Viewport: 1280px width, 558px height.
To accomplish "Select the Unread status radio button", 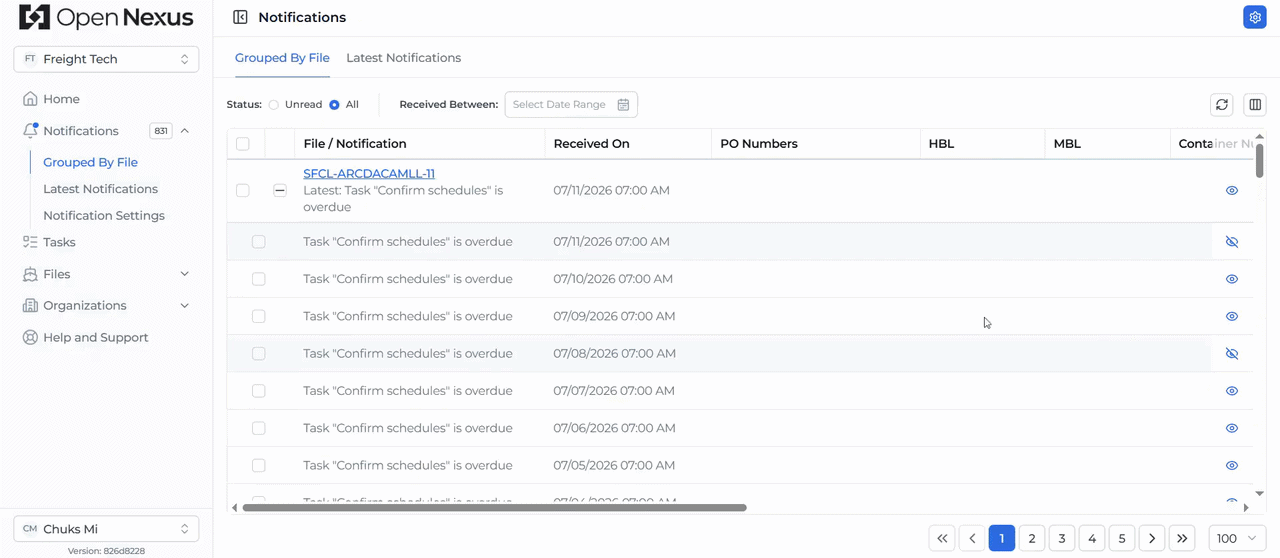I will [273, 105].
